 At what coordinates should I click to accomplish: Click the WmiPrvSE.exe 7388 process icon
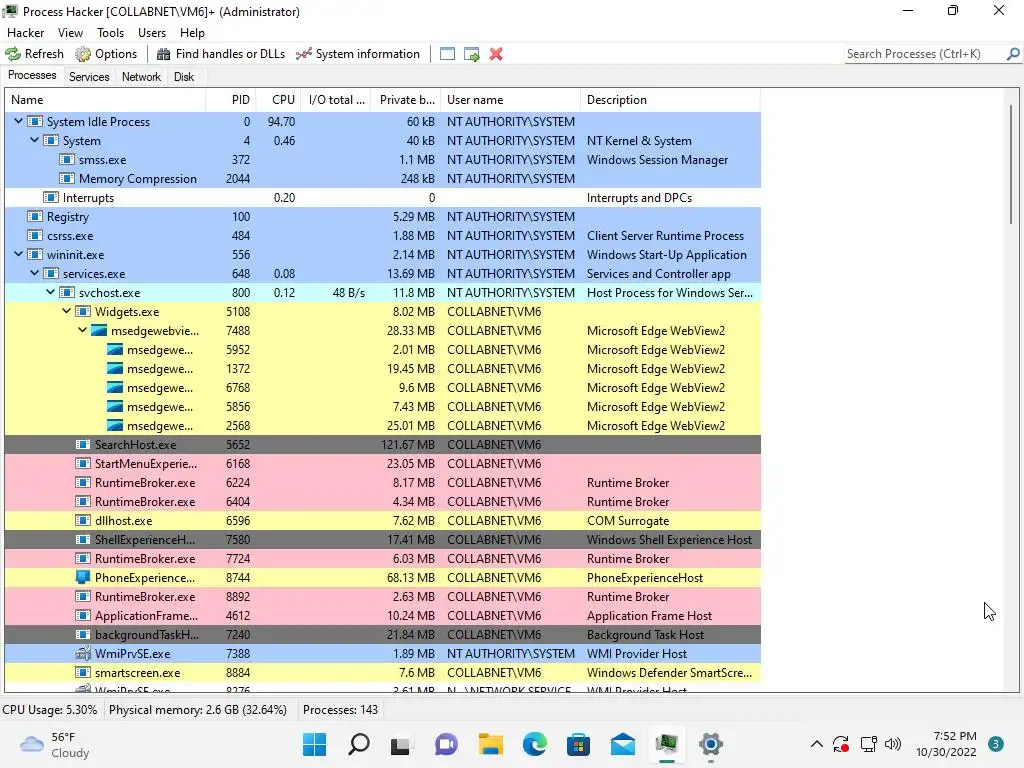82,654
